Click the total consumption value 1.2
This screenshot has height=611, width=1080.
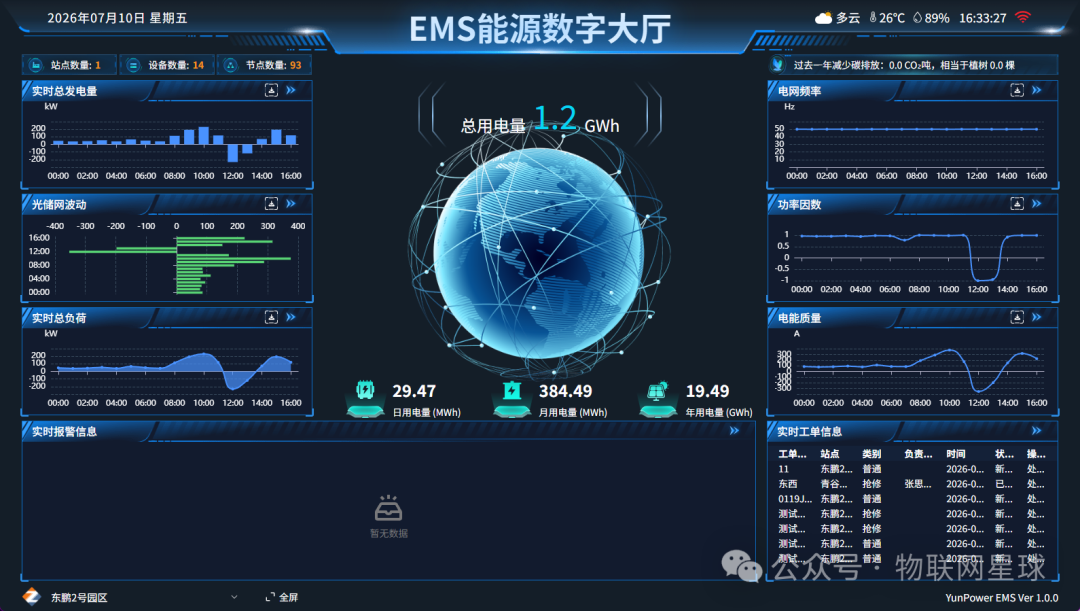pos(555,118)
